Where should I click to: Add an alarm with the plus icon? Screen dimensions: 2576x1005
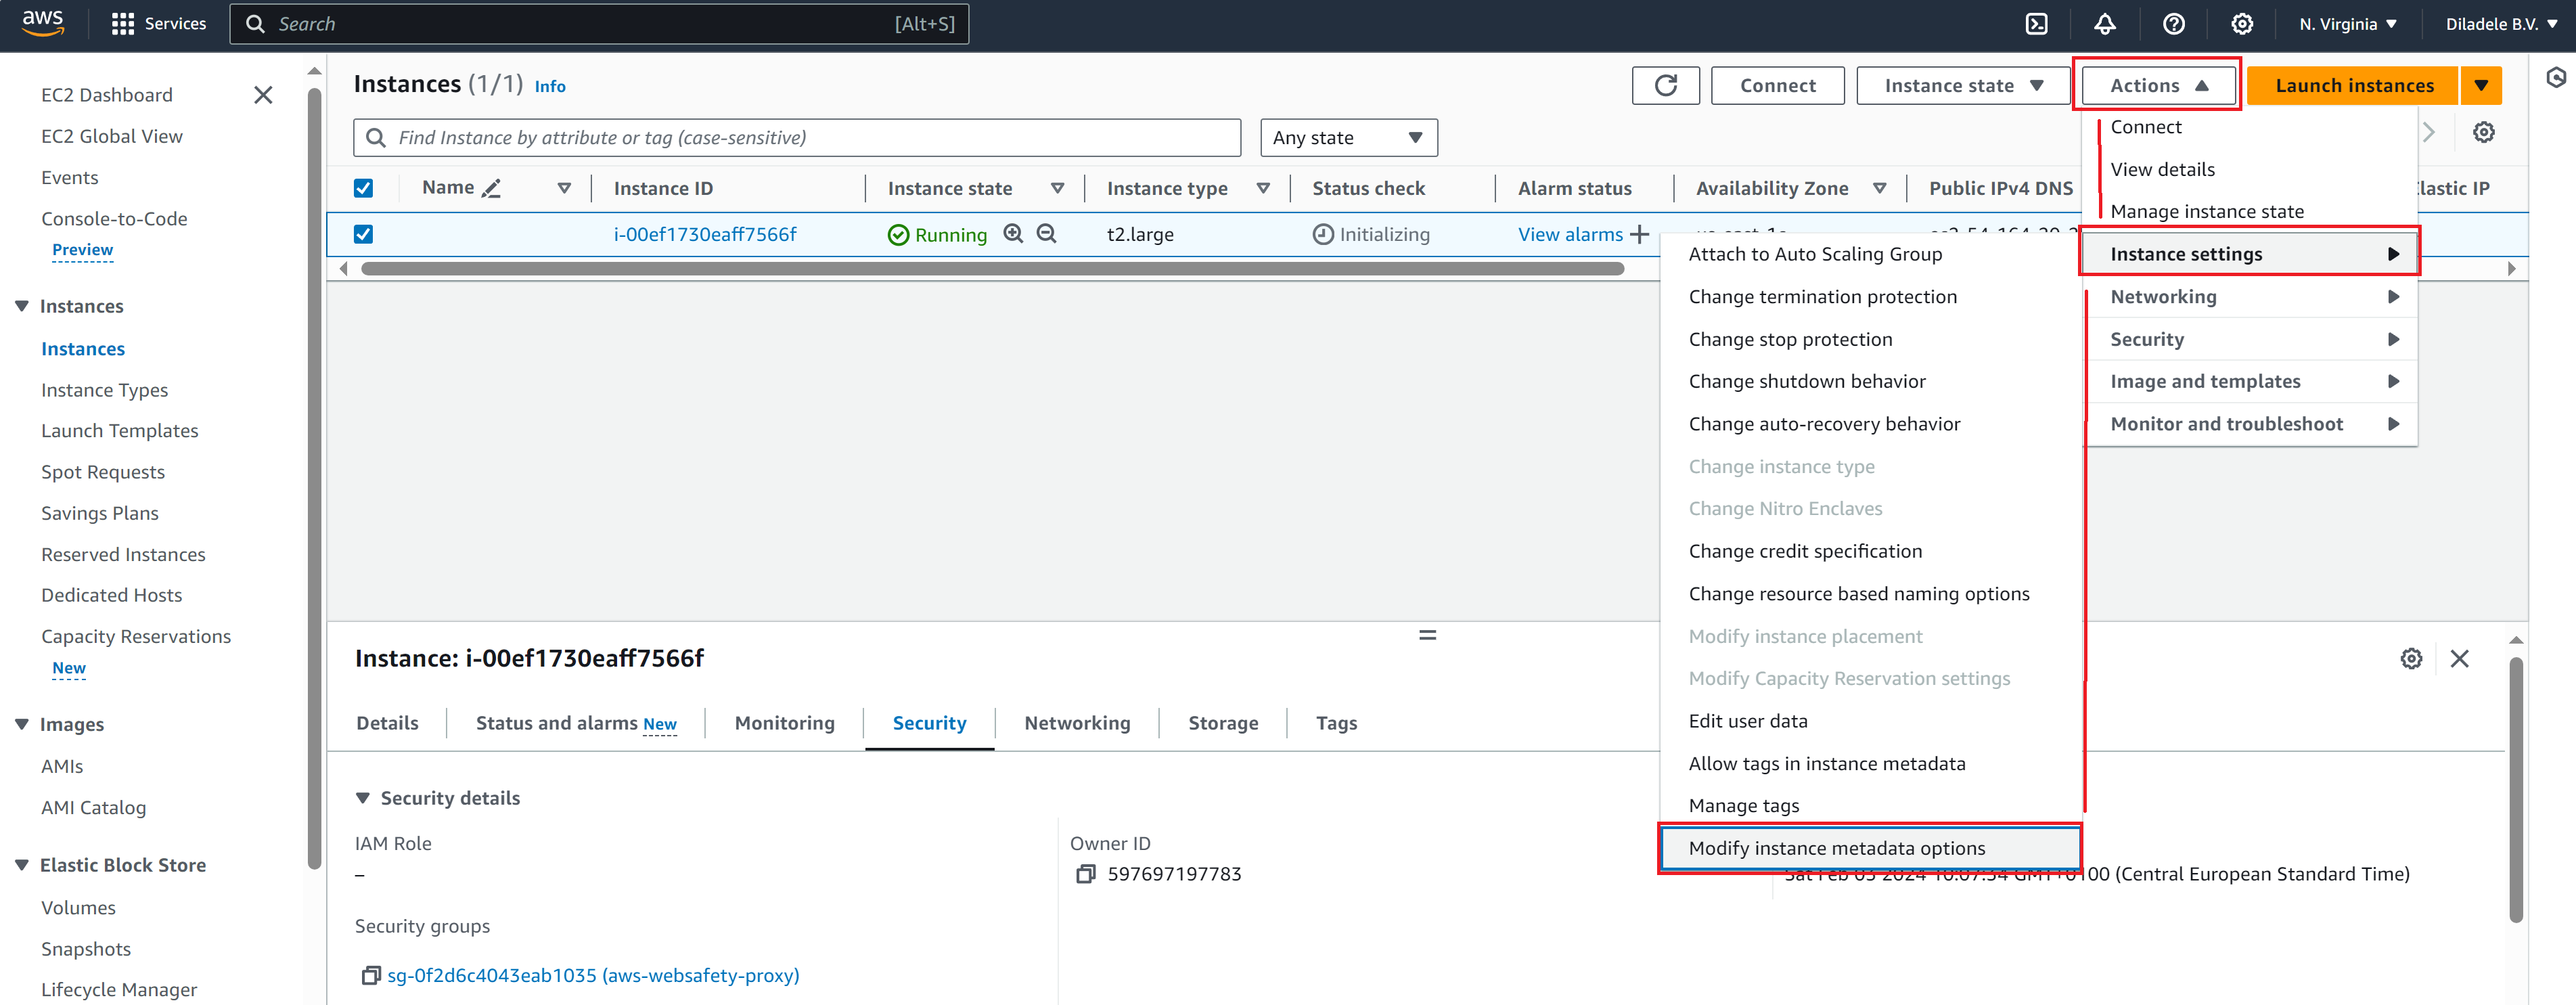(1639, 234)
